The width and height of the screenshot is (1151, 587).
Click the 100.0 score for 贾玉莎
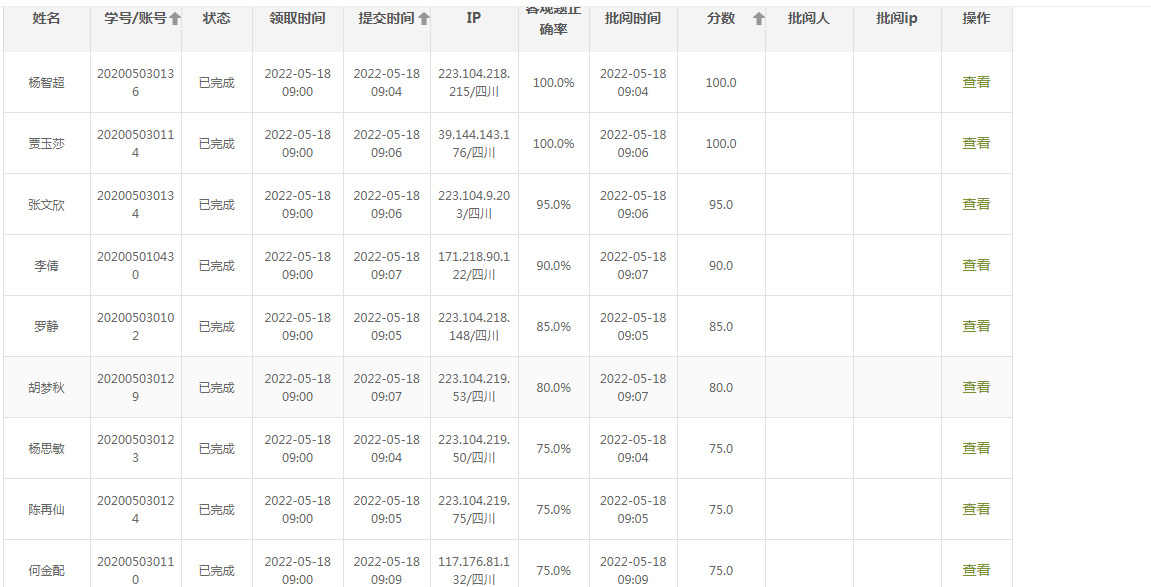(721, 144)
